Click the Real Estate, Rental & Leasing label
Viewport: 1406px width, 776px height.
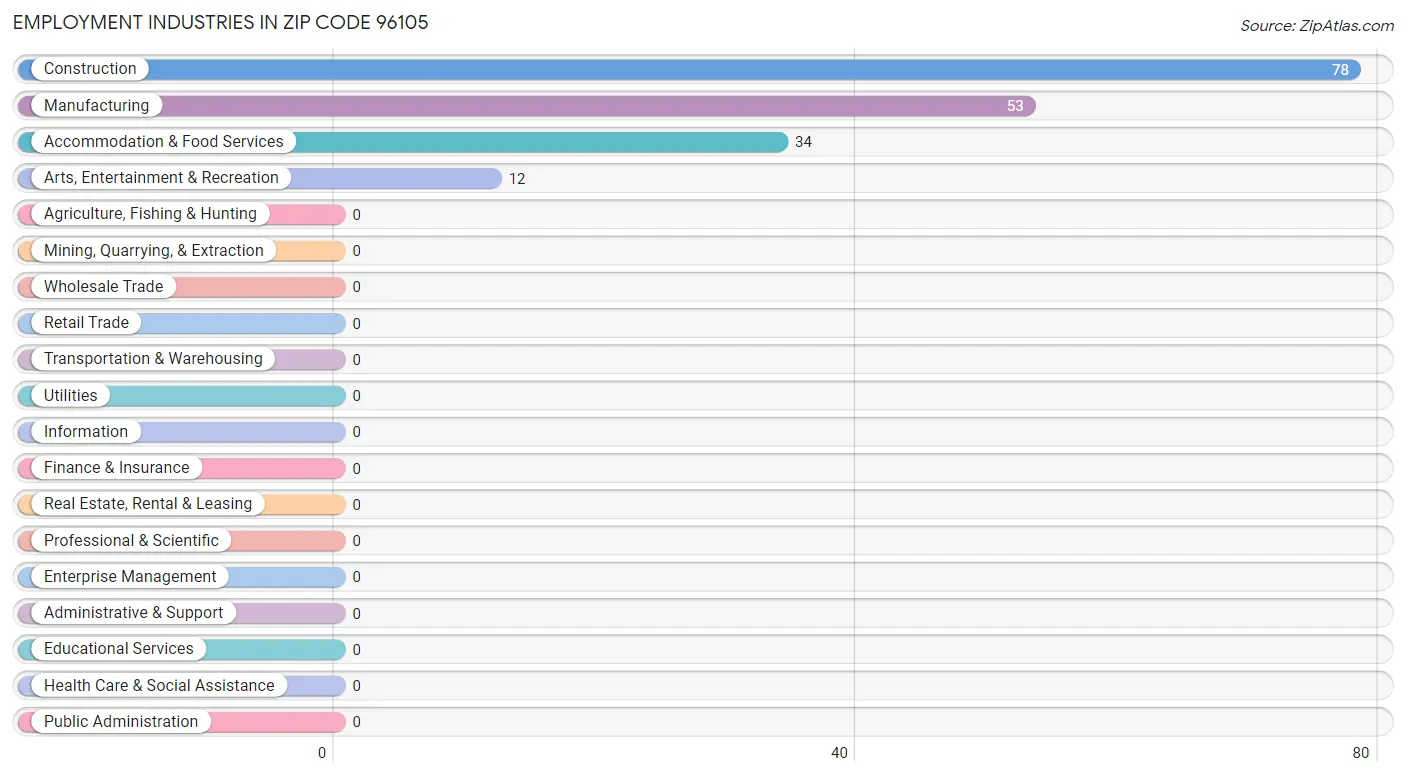pos(148,504)
